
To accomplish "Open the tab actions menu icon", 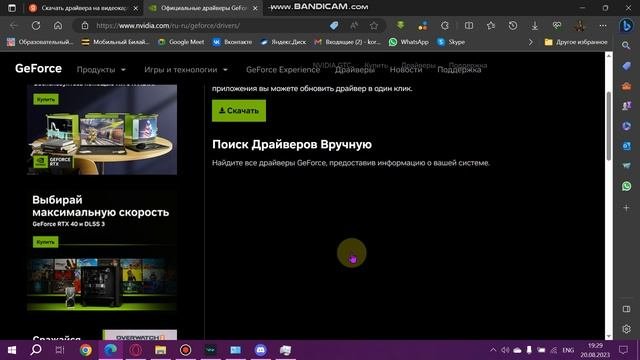I will [12, 8].
